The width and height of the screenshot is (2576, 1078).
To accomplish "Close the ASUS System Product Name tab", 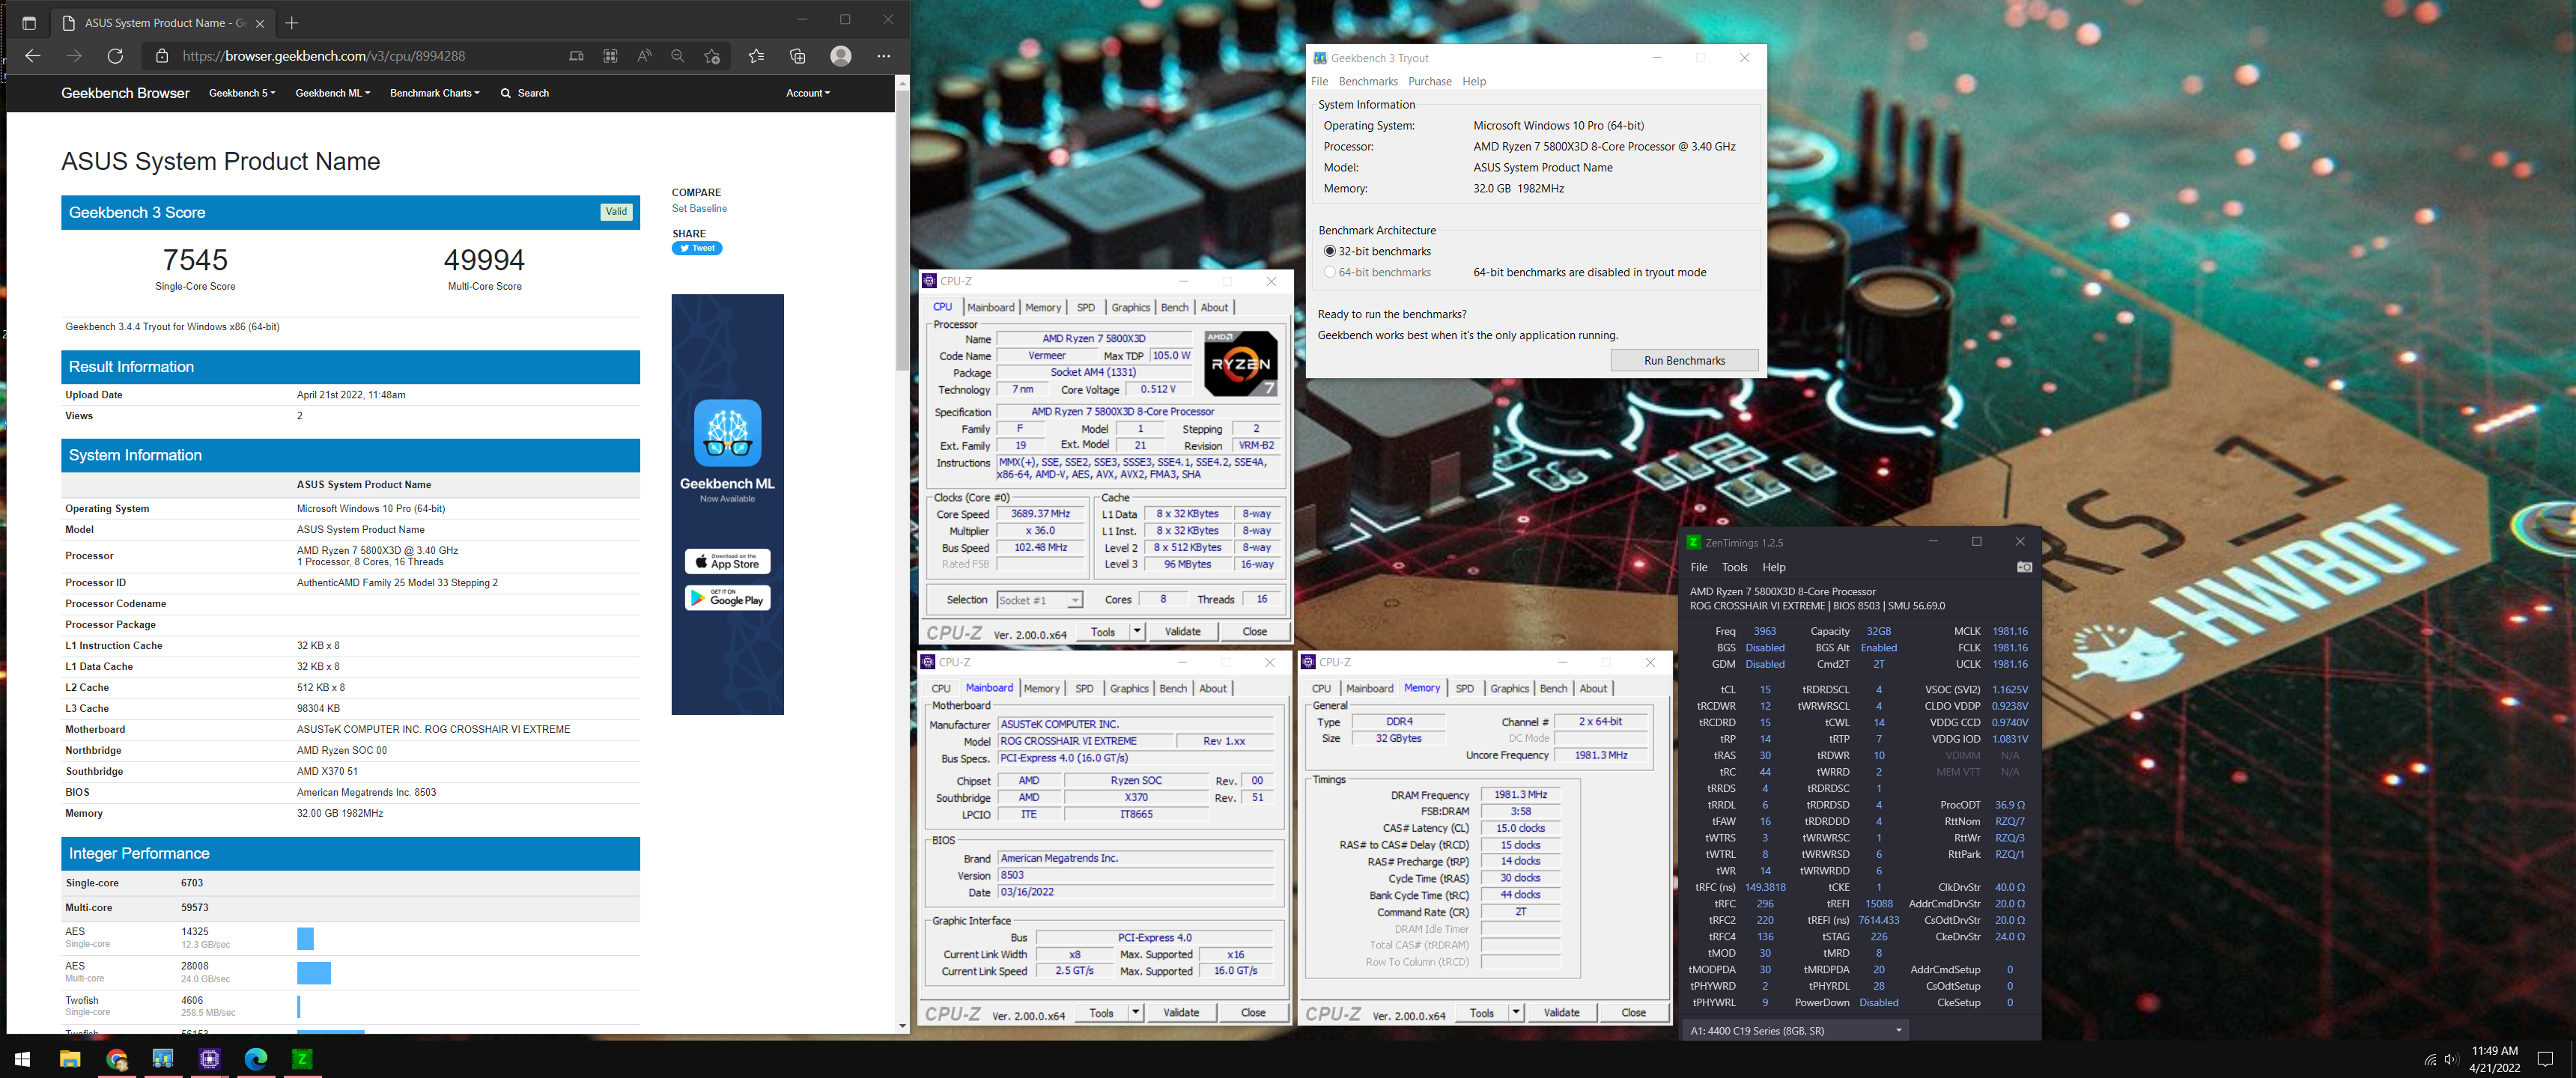I will coord(260,23).
